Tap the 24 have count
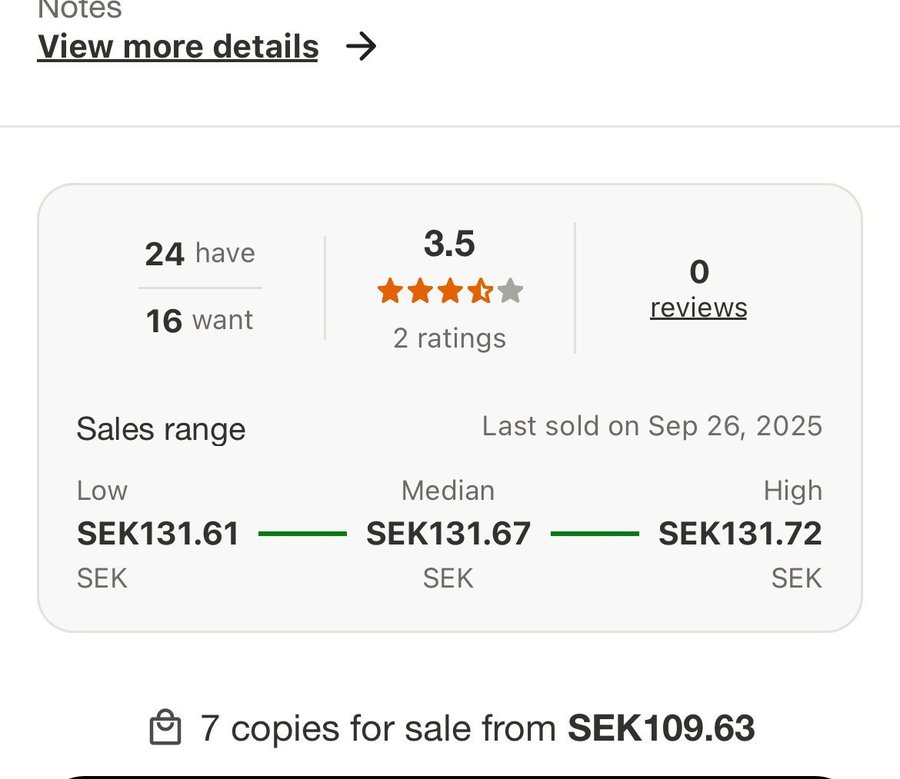Image resolution: width=900 pixels, height=779 pixels. (200, 254)
